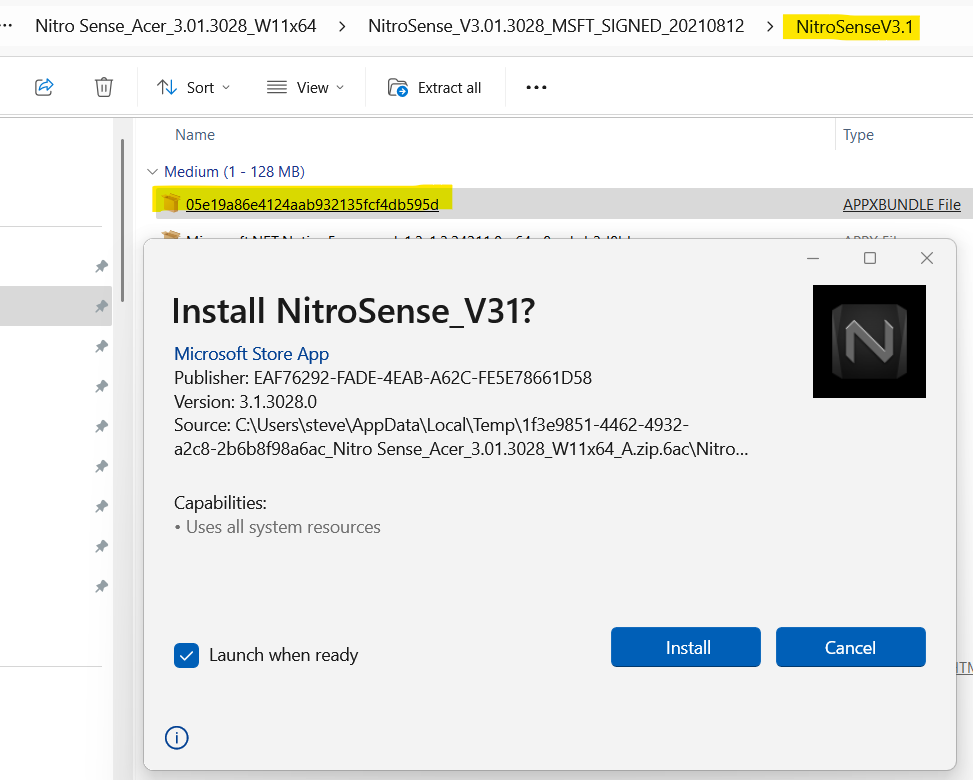The height and width of the screenshot is (780, 973).
Task: Click the Name column header
Action: click(x=195, y=135)
